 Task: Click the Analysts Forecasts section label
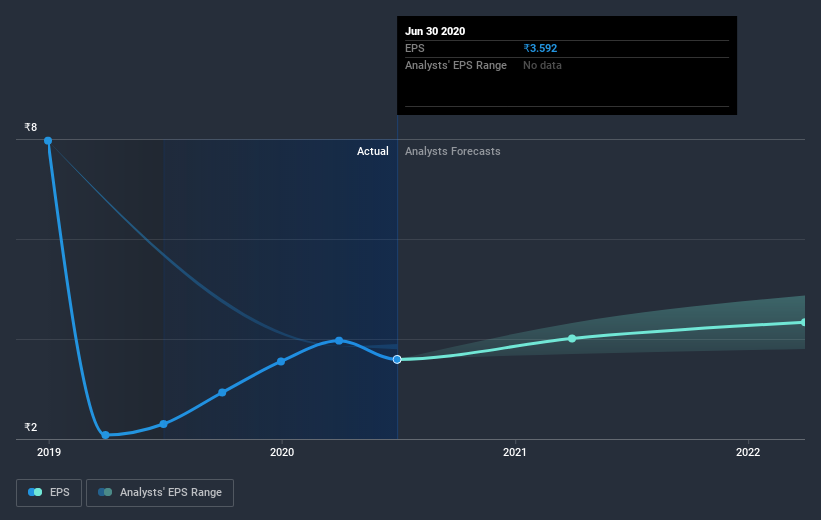(x=452, y=151)
